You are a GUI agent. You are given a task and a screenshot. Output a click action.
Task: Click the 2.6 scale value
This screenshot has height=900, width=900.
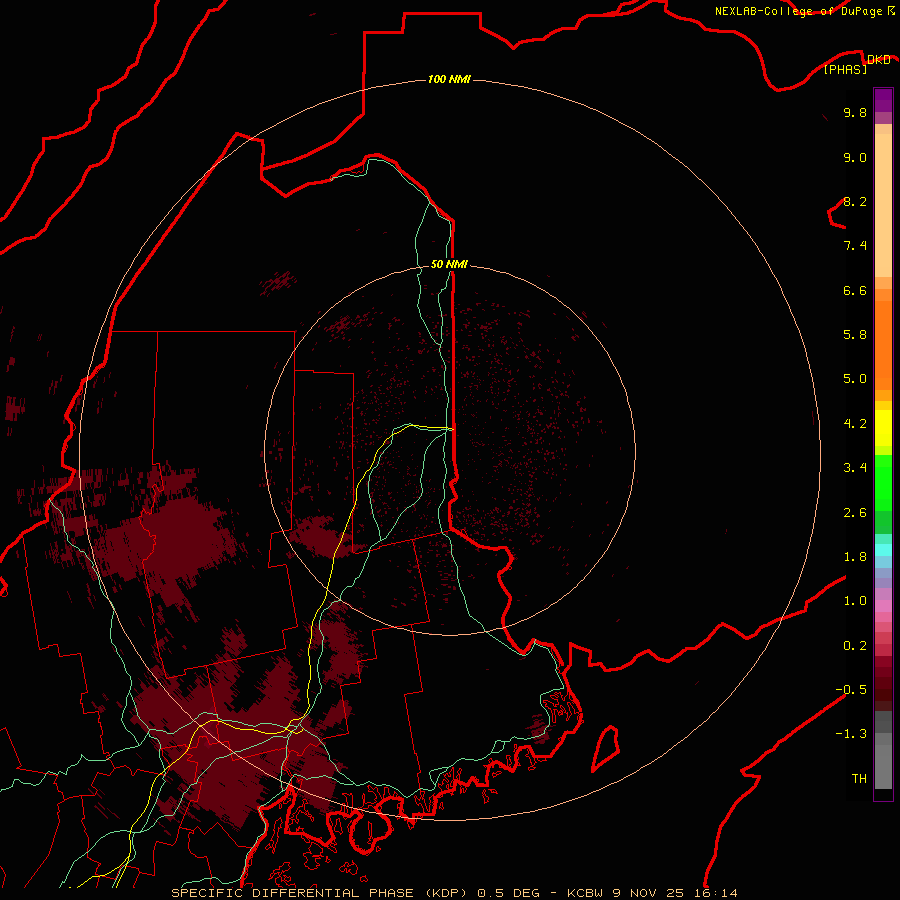855,513
